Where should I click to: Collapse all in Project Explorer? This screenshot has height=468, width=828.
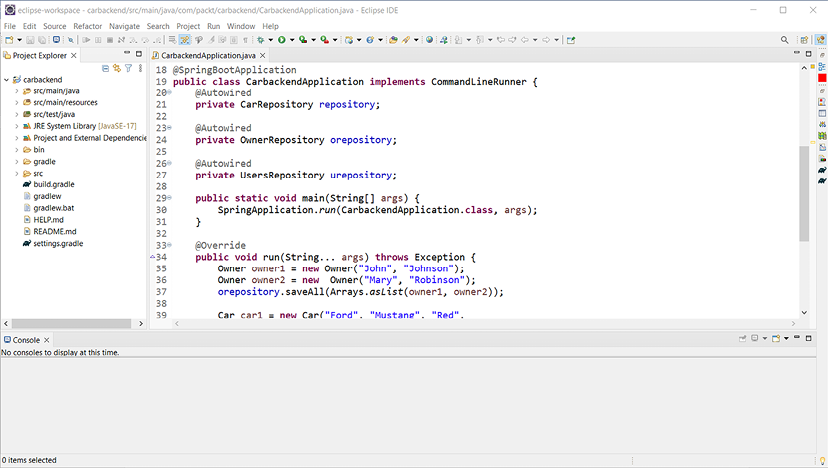click(x=106, y=69)
